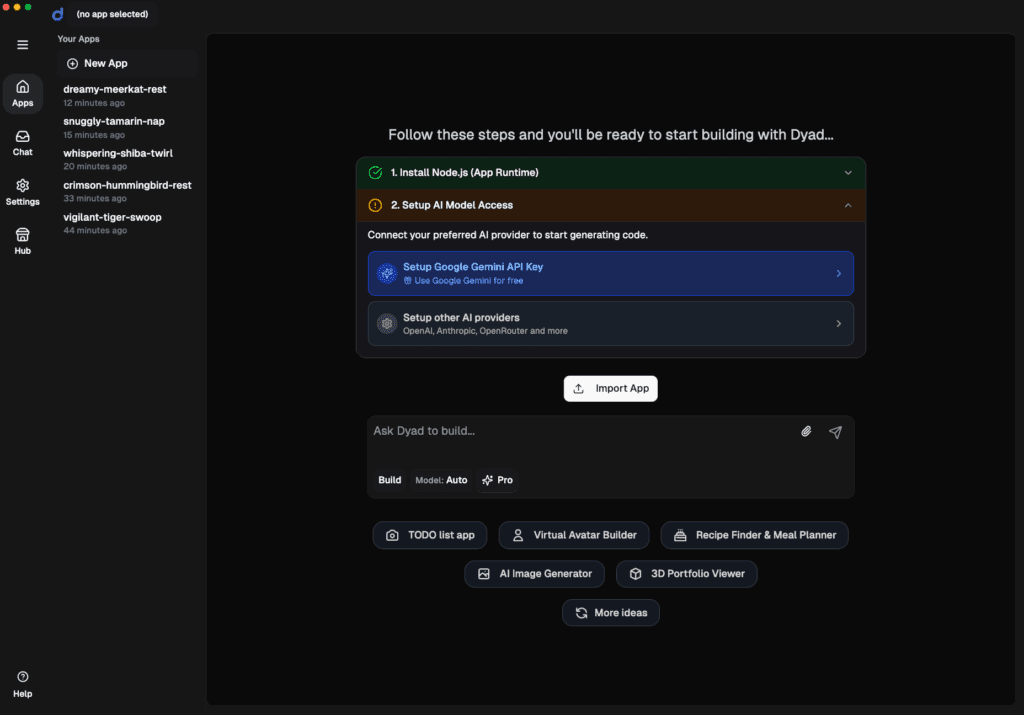This screenshot has height=715, width=1024.
Task: Click the gear icon for other AI providers
Action: pyautogui.click(x=387, y=323)
